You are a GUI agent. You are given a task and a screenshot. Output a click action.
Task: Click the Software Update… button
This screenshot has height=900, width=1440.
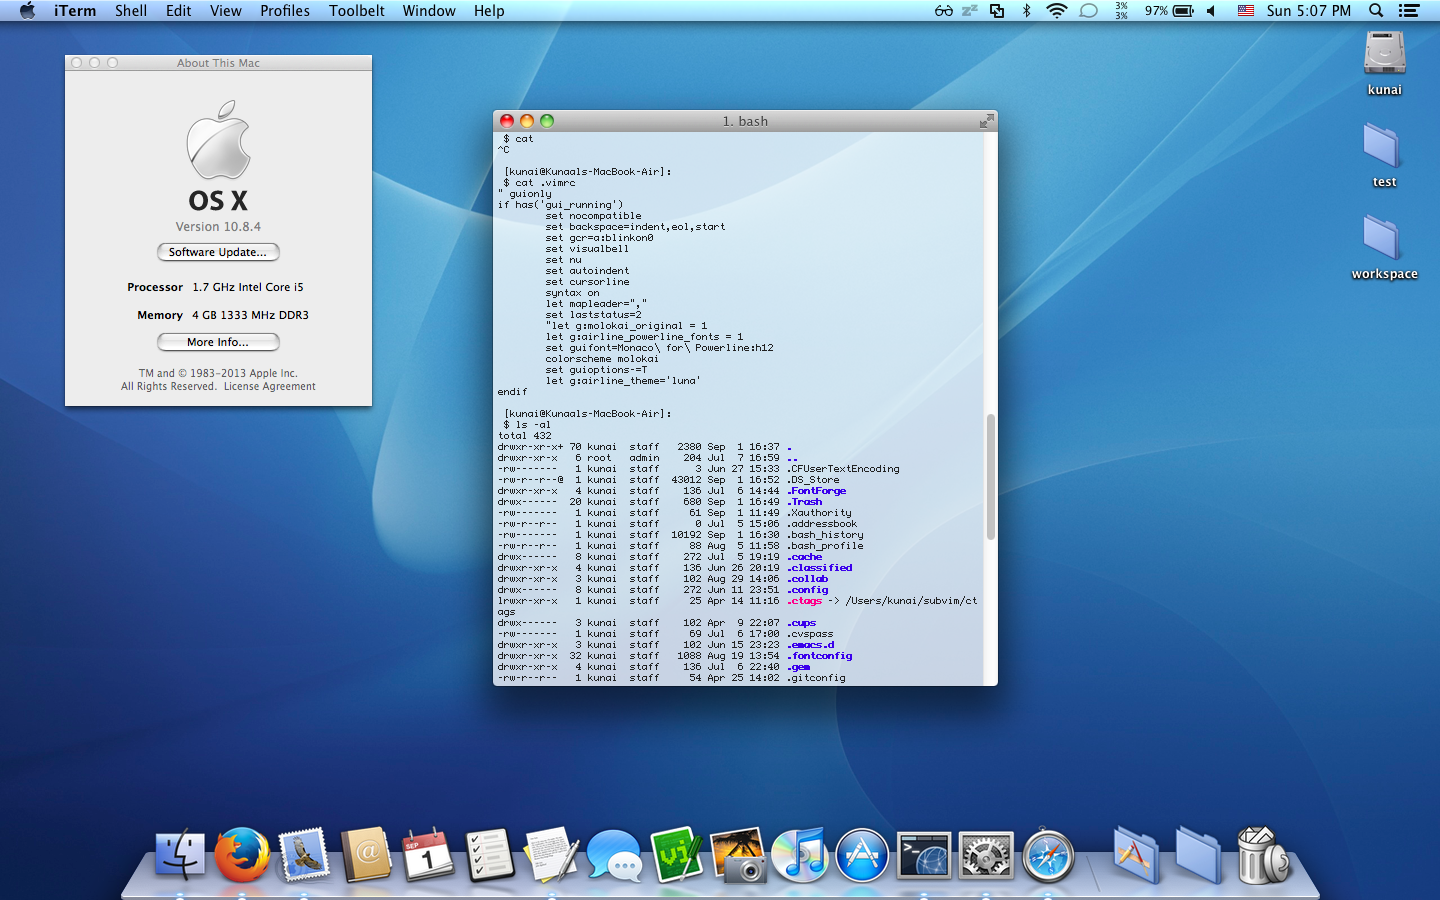click(x=218, y=252)
